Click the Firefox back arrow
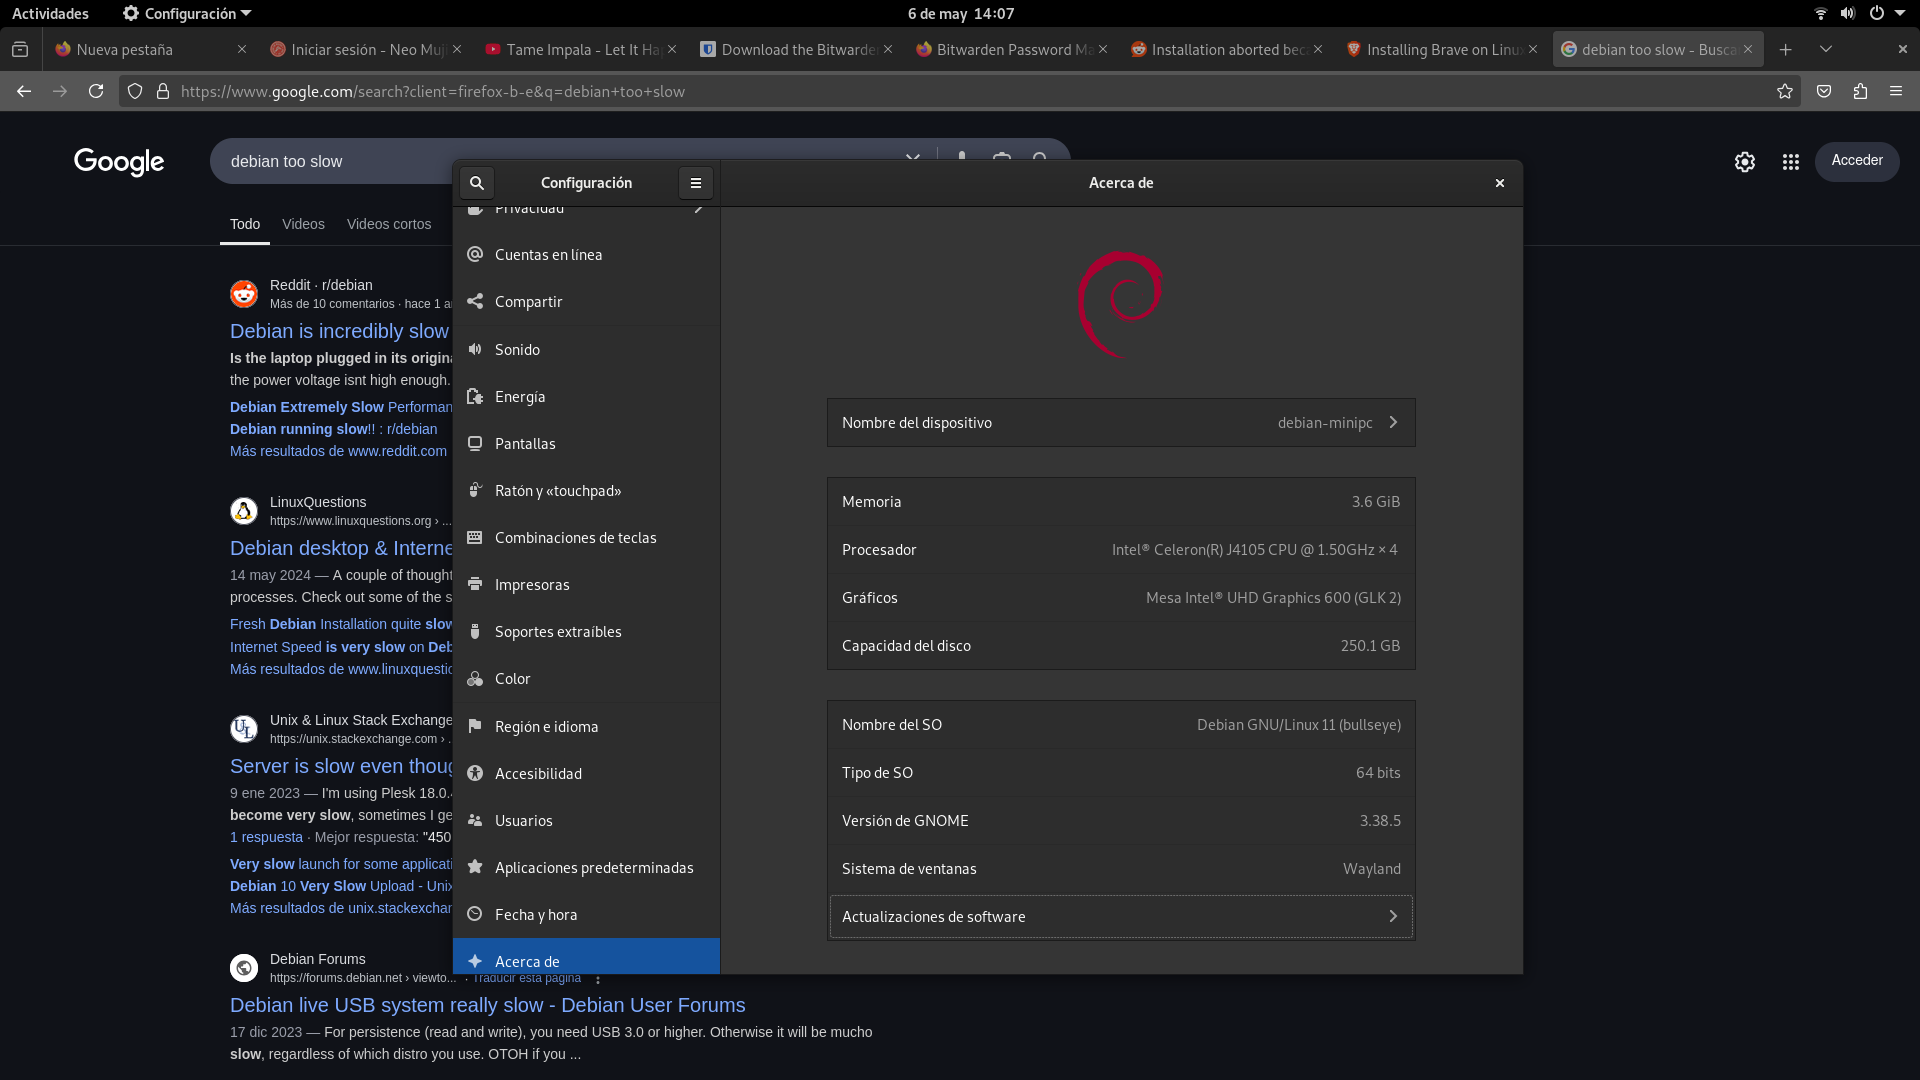 (24, 91)
